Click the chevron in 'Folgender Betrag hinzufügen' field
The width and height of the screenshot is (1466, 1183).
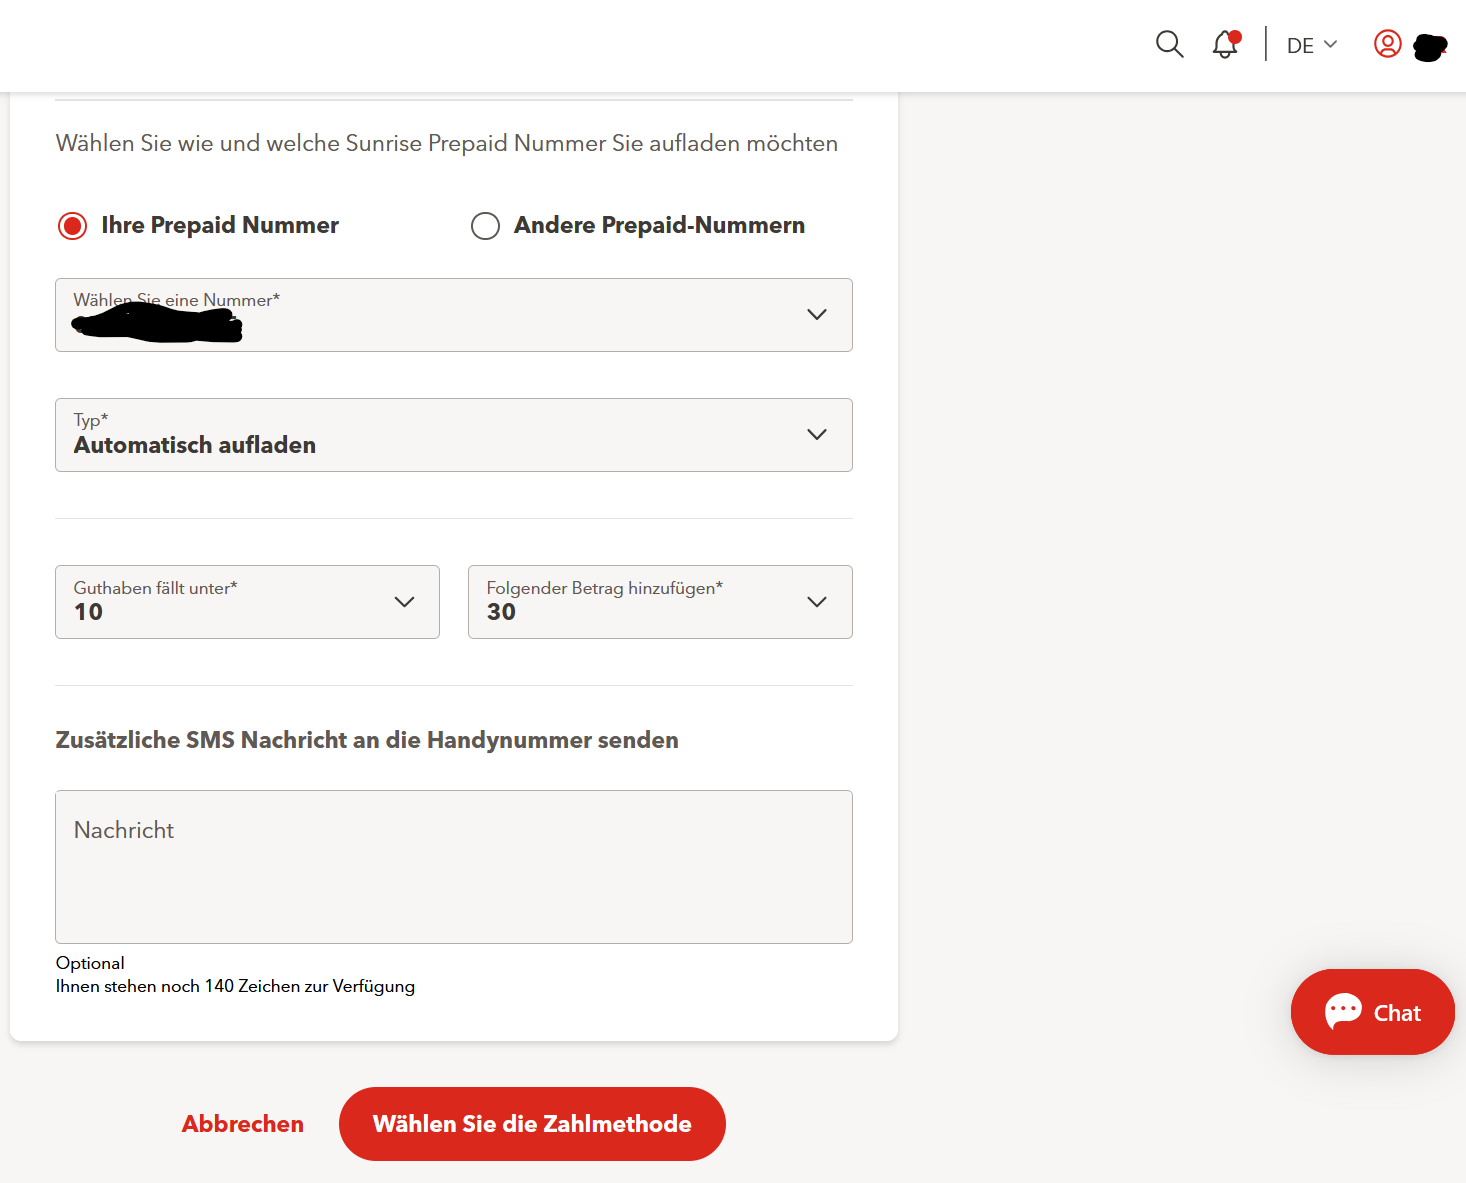click(x=816, y=602)
